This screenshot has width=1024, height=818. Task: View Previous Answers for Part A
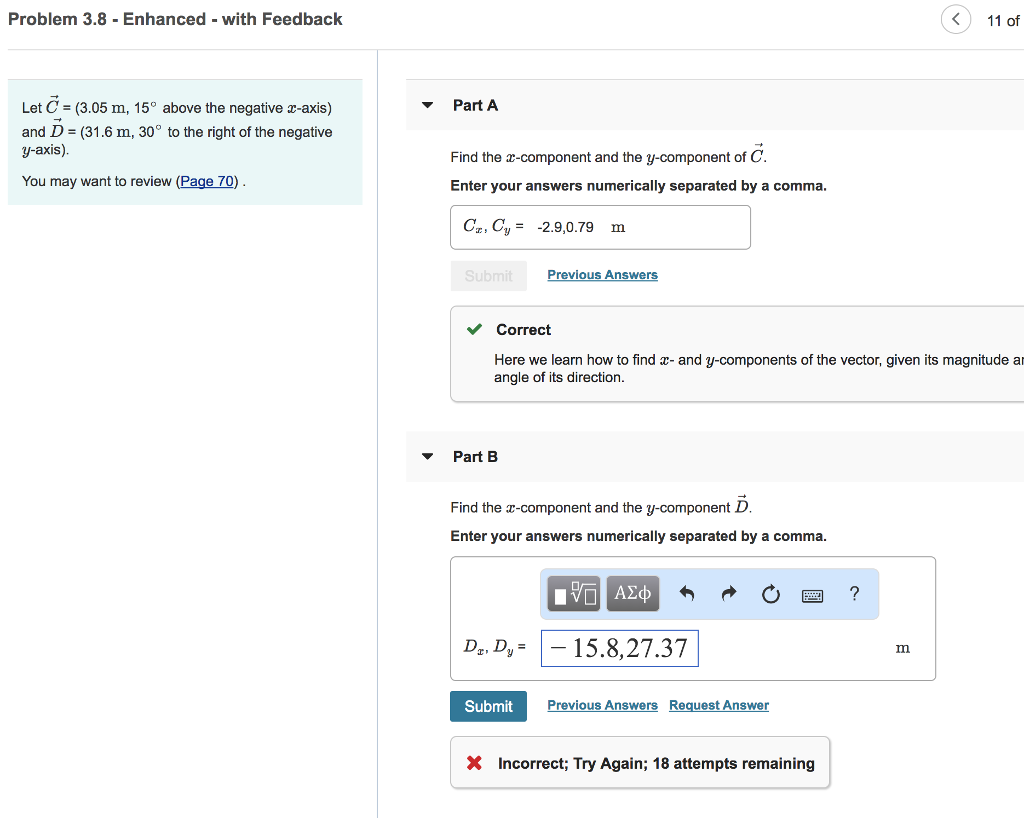[602, 275]
